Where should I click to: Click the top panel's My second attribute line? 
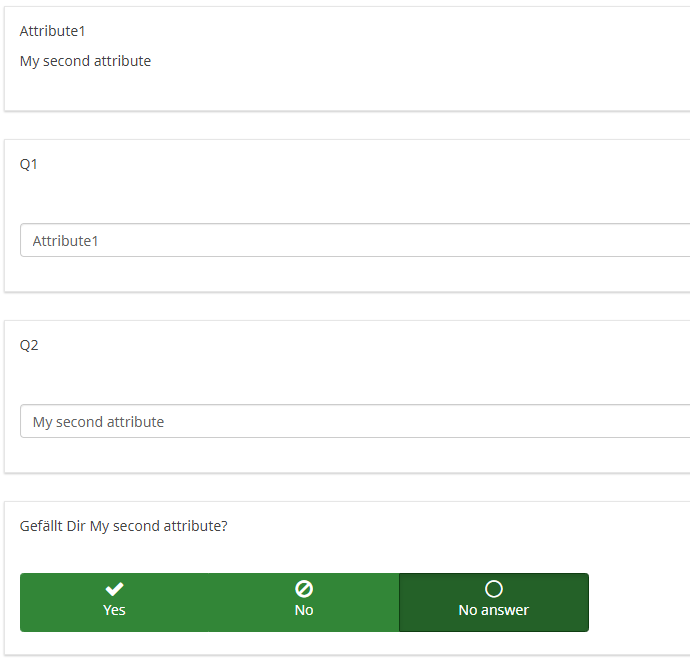[85, 61]
